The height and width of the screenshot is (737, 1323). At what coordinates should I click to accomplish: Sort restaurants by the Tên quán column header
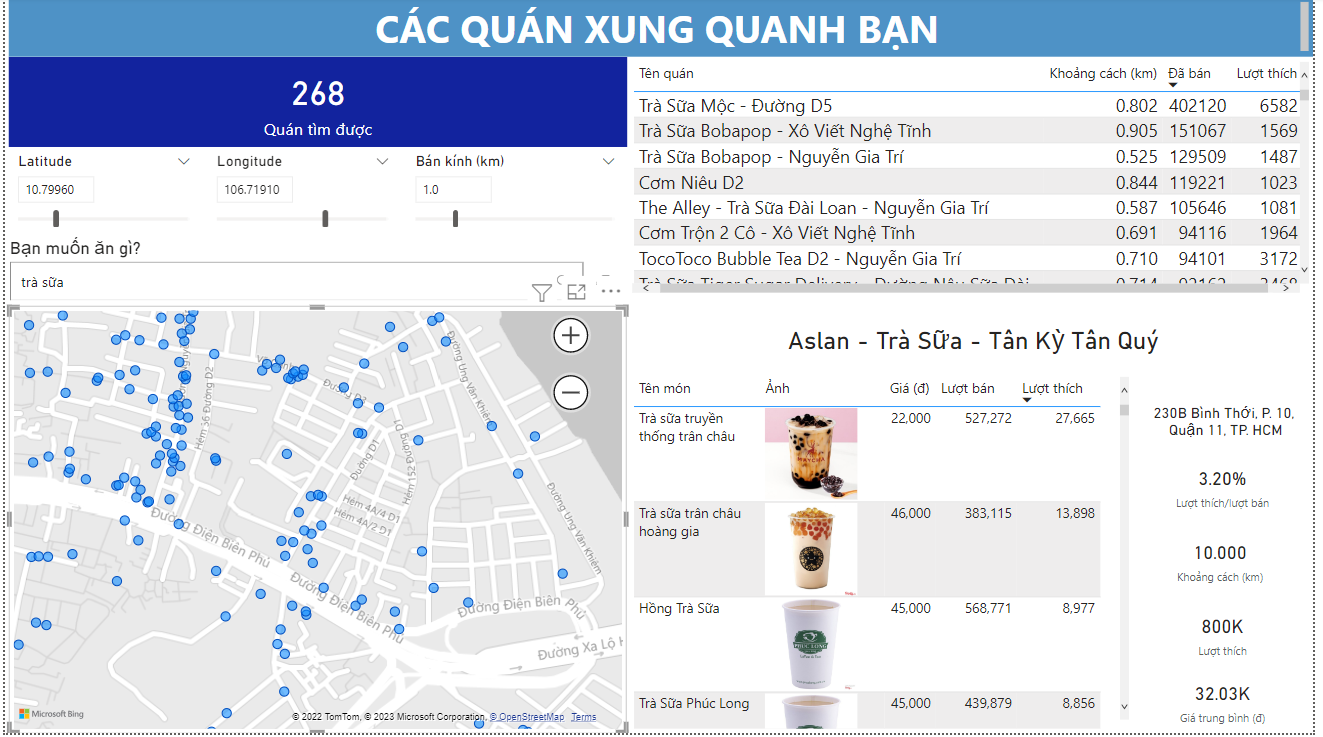tap(666, 73)
